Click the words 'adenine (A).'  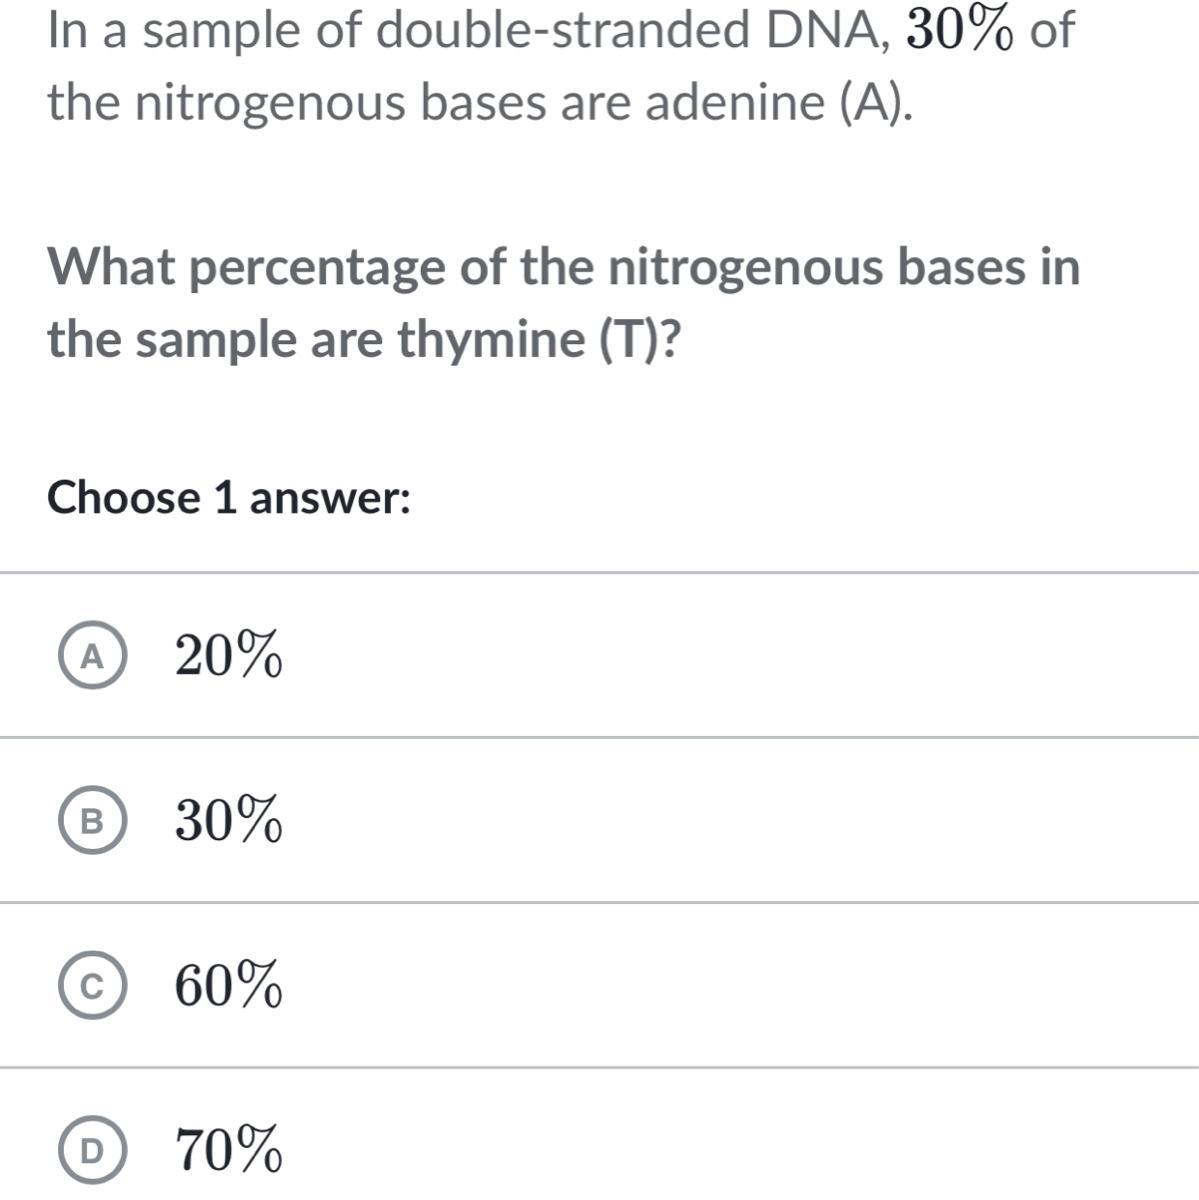pos(779,102)
